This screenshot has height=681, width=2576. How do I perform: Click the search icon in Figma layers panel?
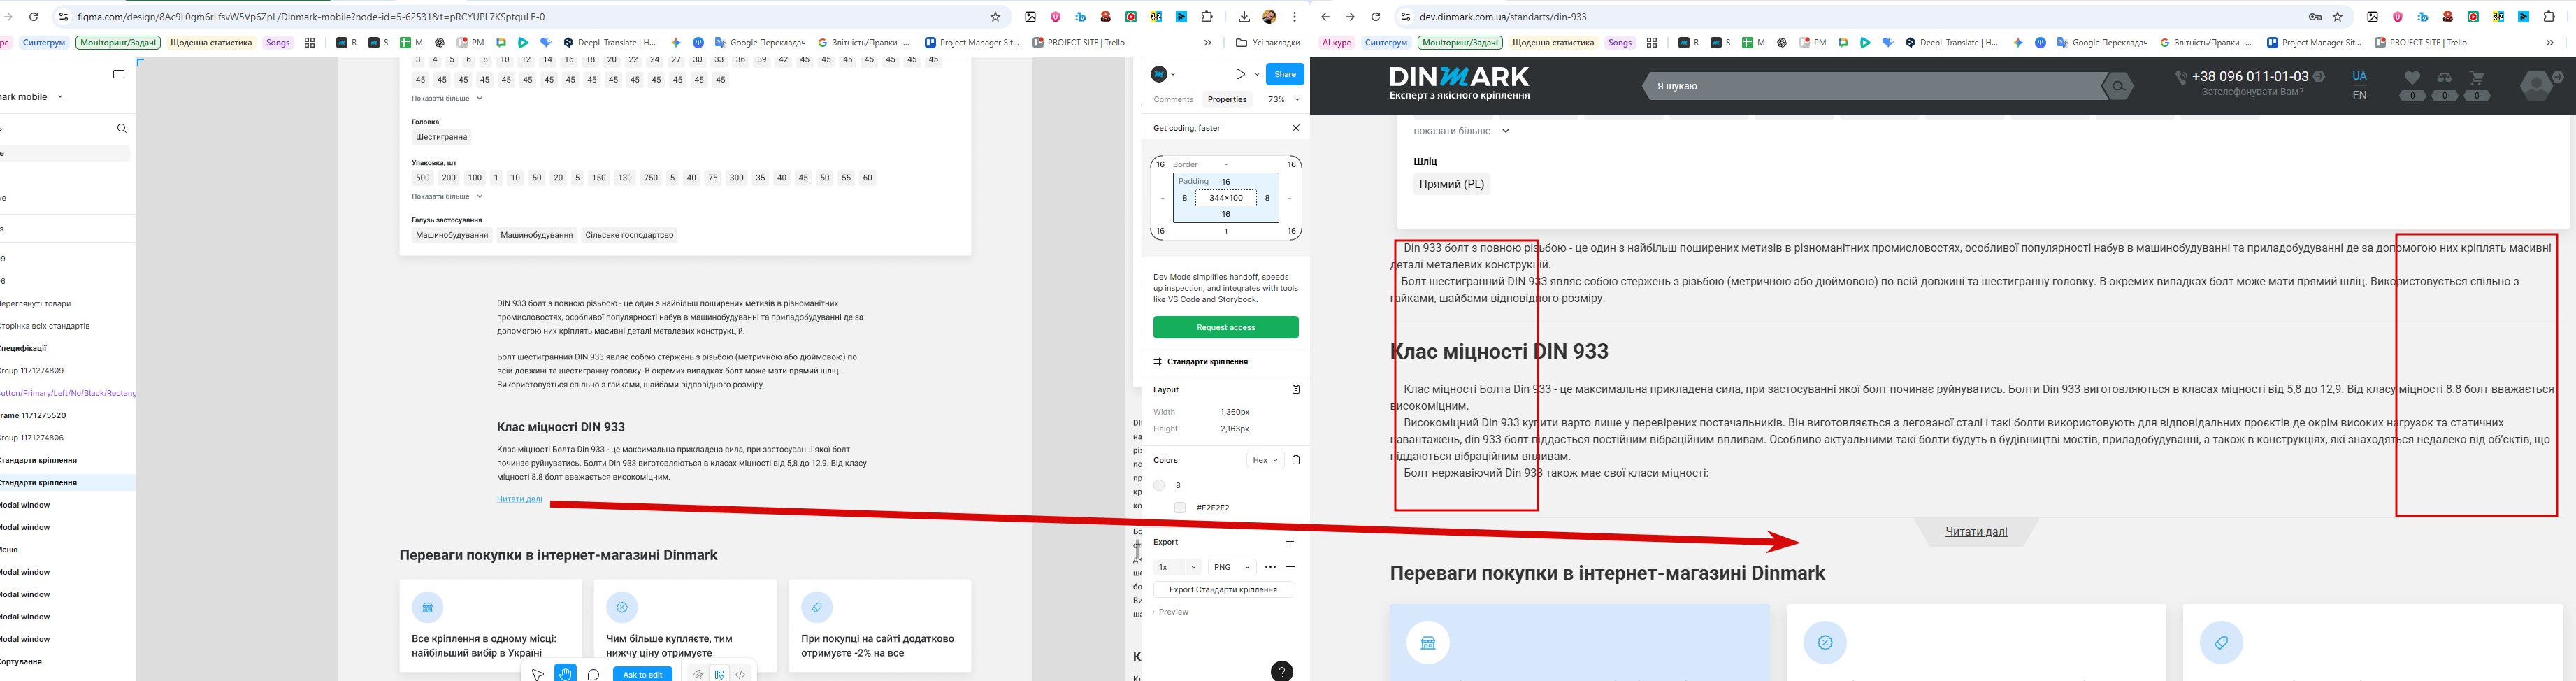121,129
